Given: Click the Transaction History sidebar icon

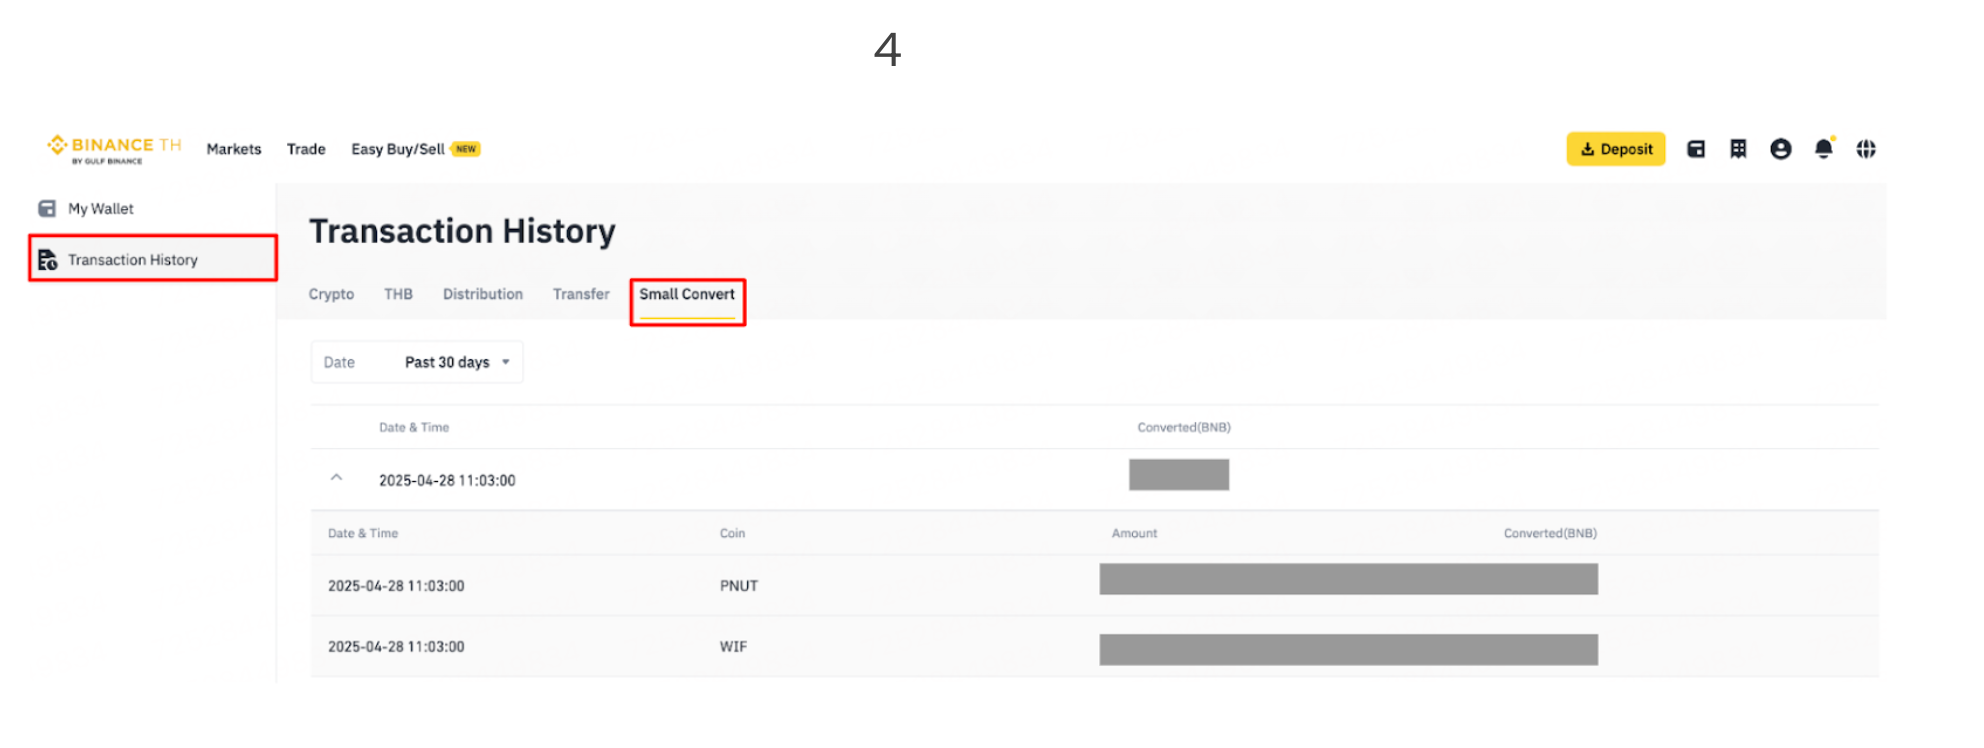Looking at the screenshot, I should click(47, 260).
